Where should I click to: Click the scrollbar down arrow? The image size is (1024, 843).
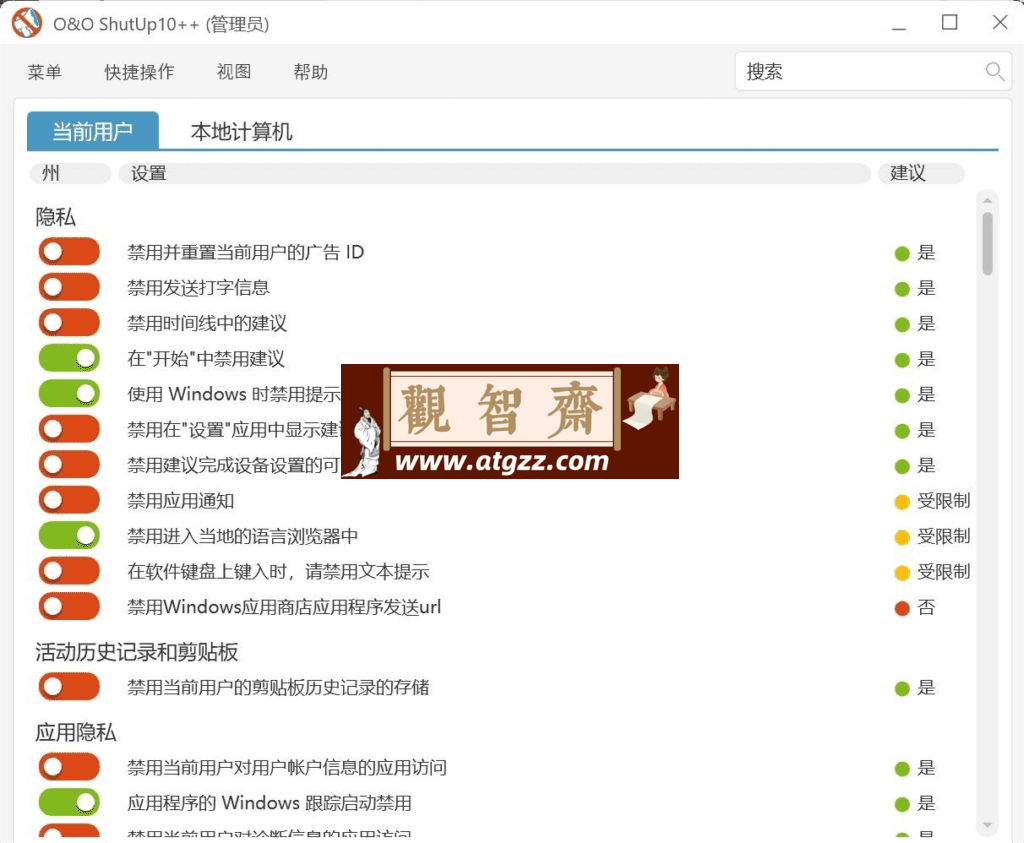coord(987,825)
